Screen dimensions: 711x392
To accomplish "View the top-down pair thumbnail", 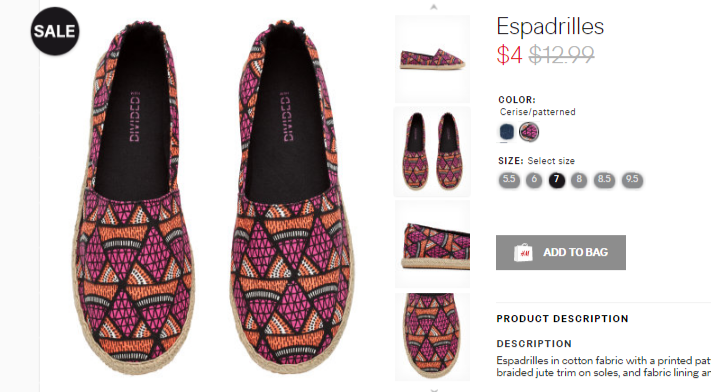I will click(x=432, y=152).
